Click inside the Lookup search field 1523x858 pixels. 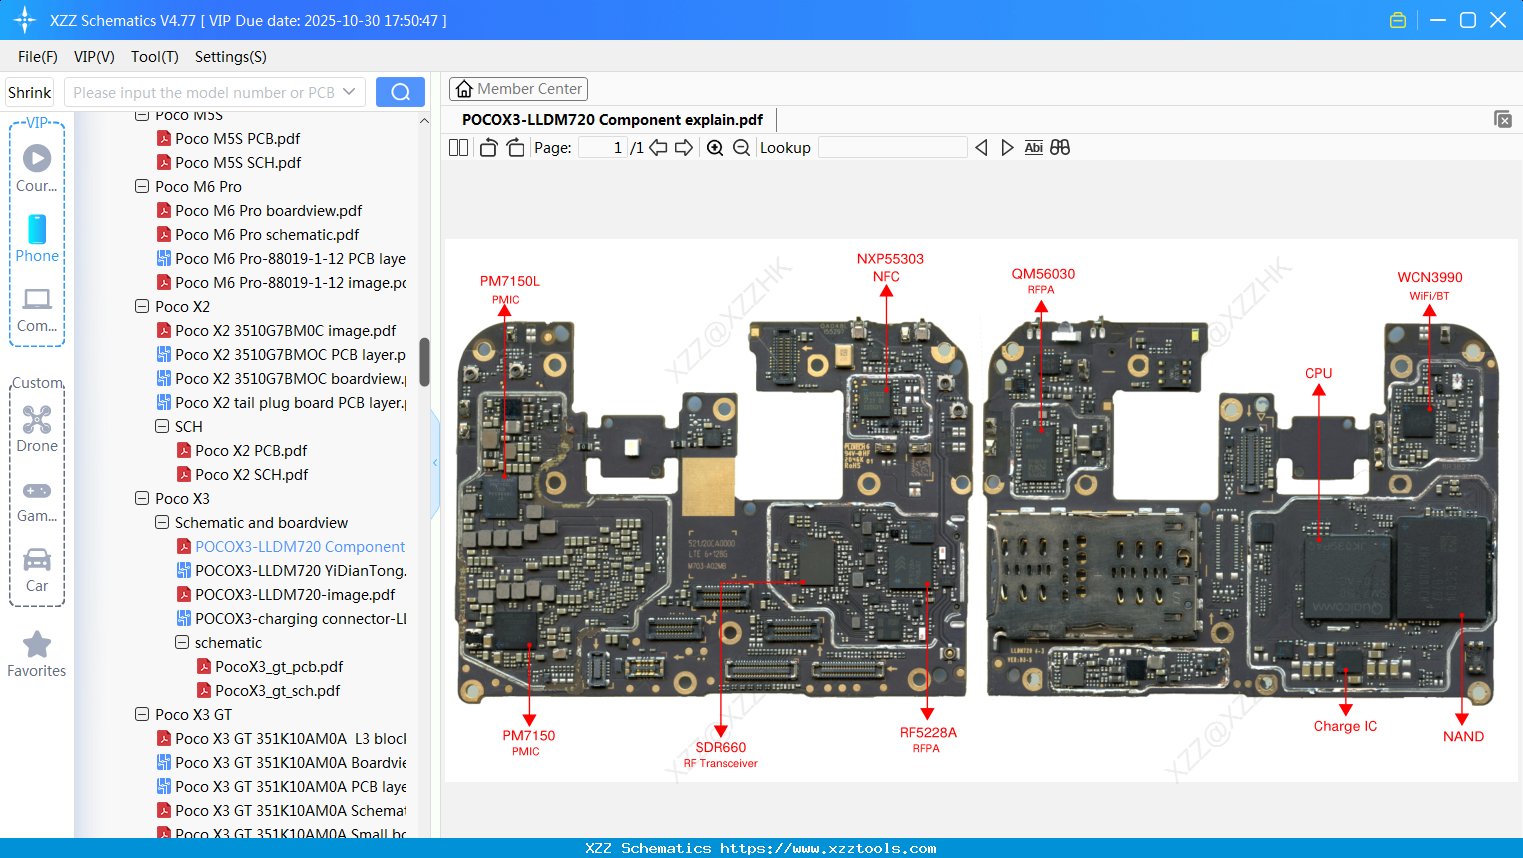pyautogui.click(x=891, y=147)
